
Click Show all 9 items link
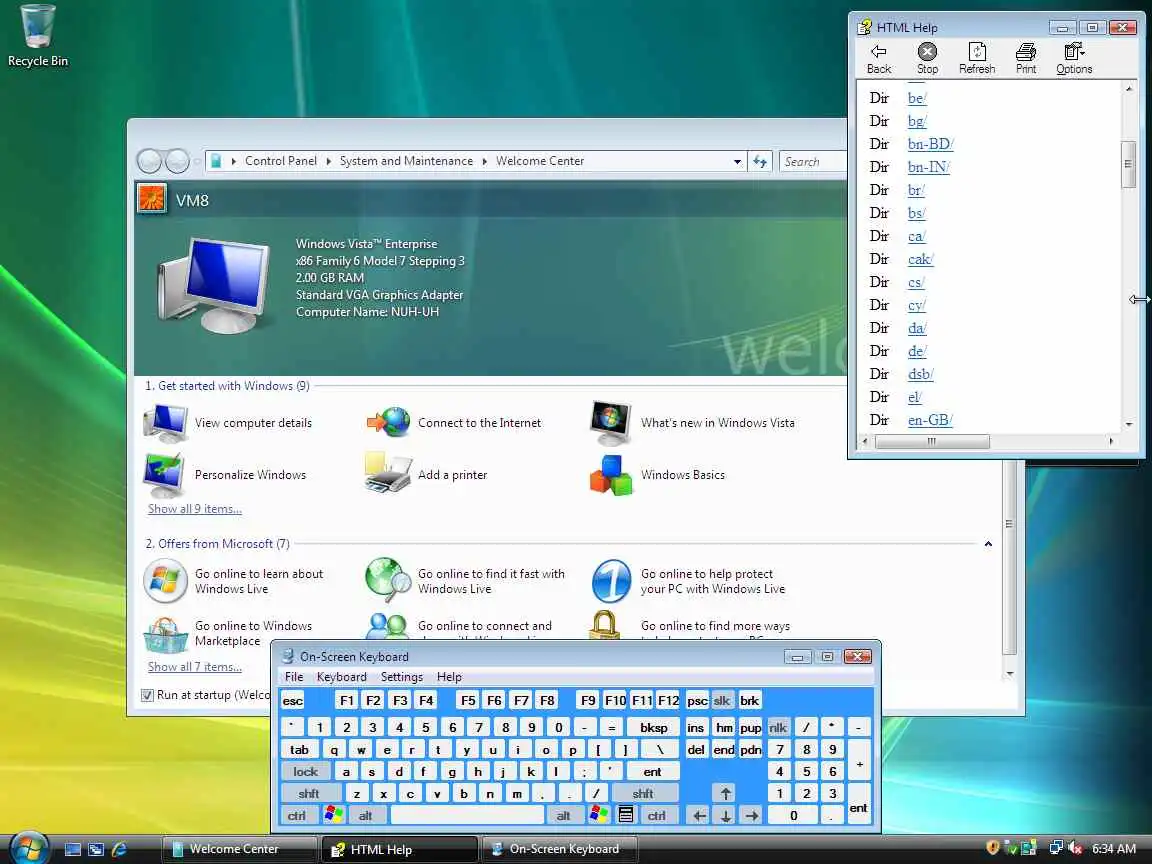pyautogui.click(x=195, y=508)
